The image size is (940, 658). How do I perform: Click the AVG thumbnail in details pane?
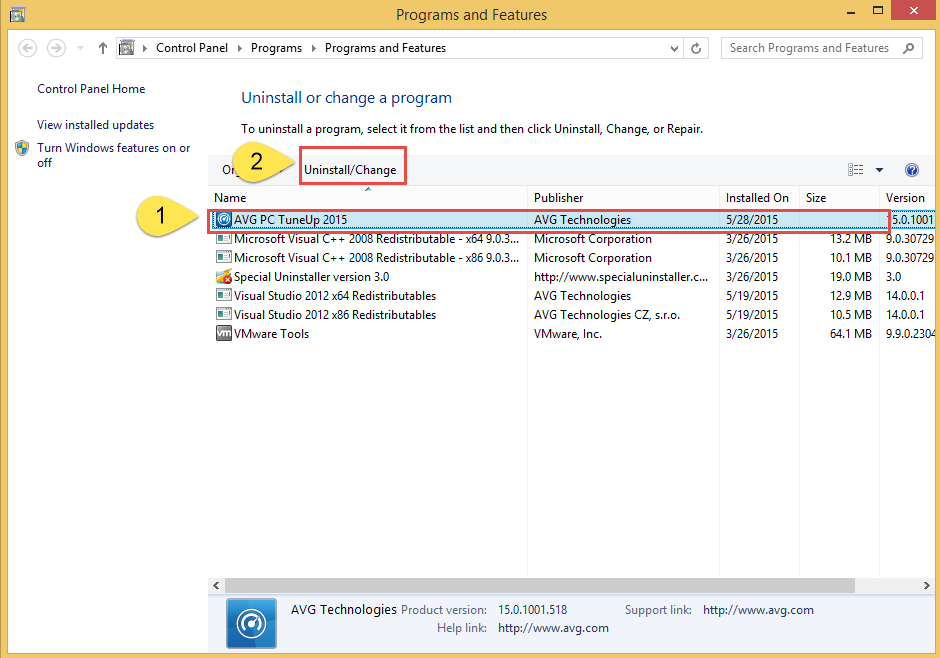tap(251, 623)
